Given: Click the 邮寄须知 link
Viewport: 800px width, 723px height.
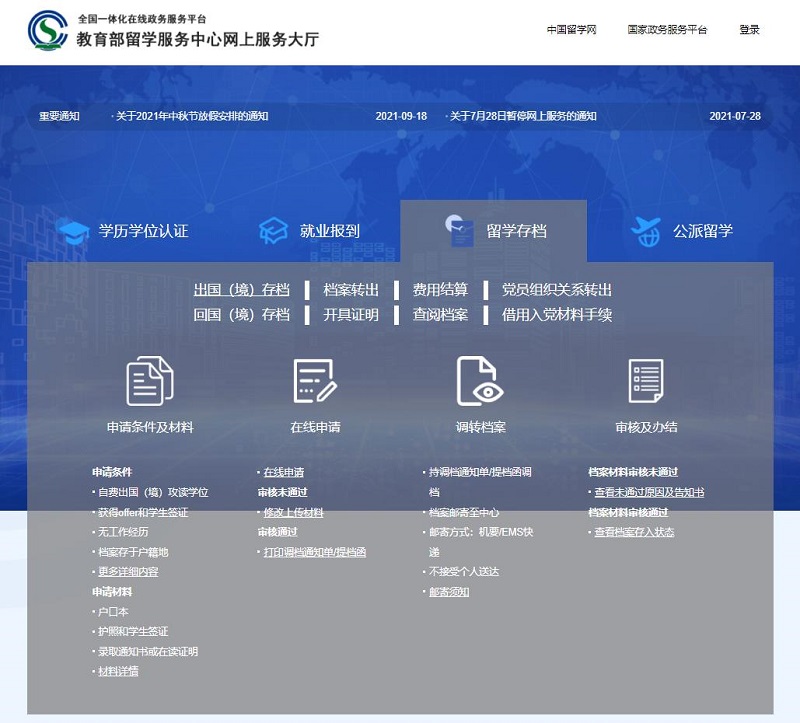Looking at the screenshot, I should [x=449, y=592].
